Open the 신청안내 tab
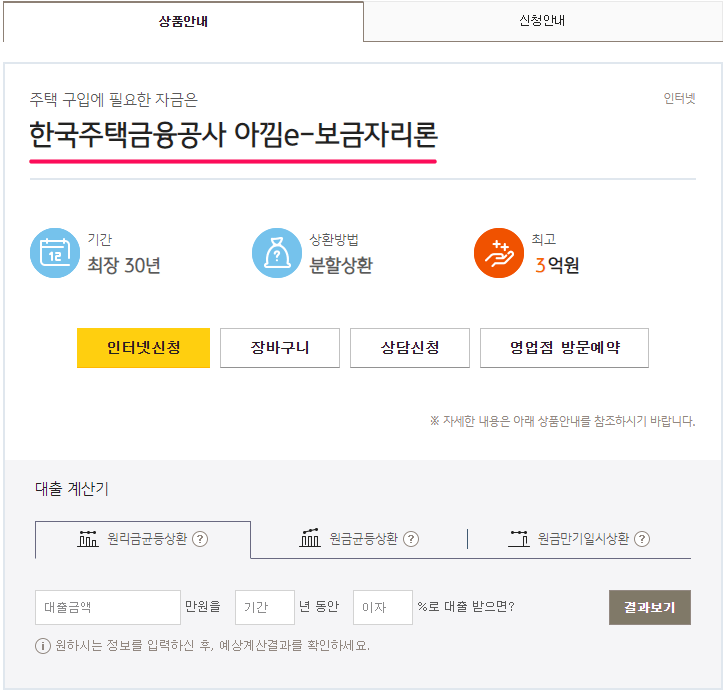The width and height of the screenshot is (726, 693). (543, 21)
